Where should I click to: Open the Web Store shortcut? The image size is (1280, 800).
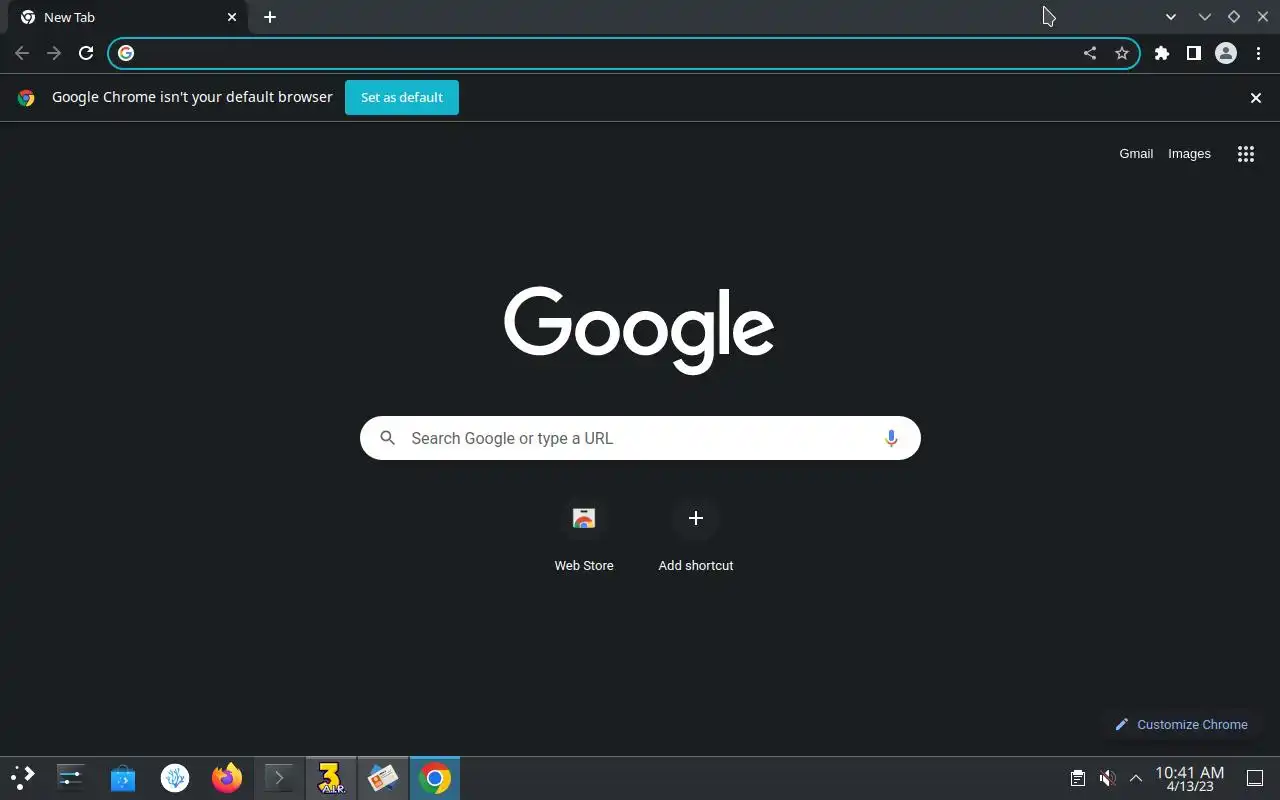click(x=584, y=537)
